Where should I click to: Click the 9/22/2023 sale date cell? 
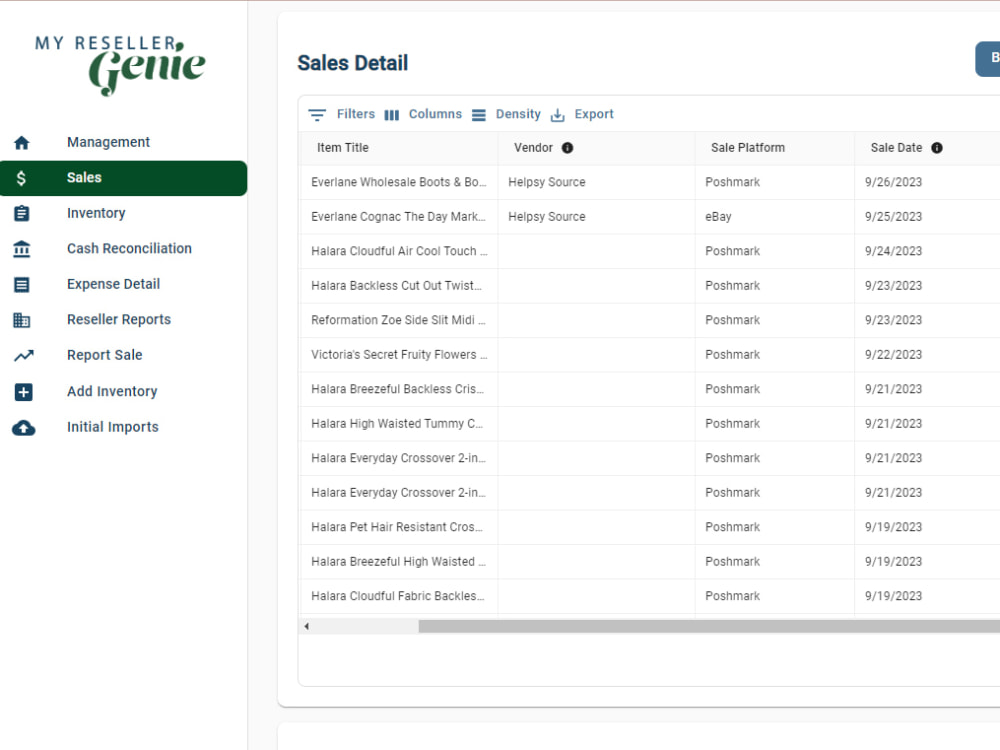(927, 355)
